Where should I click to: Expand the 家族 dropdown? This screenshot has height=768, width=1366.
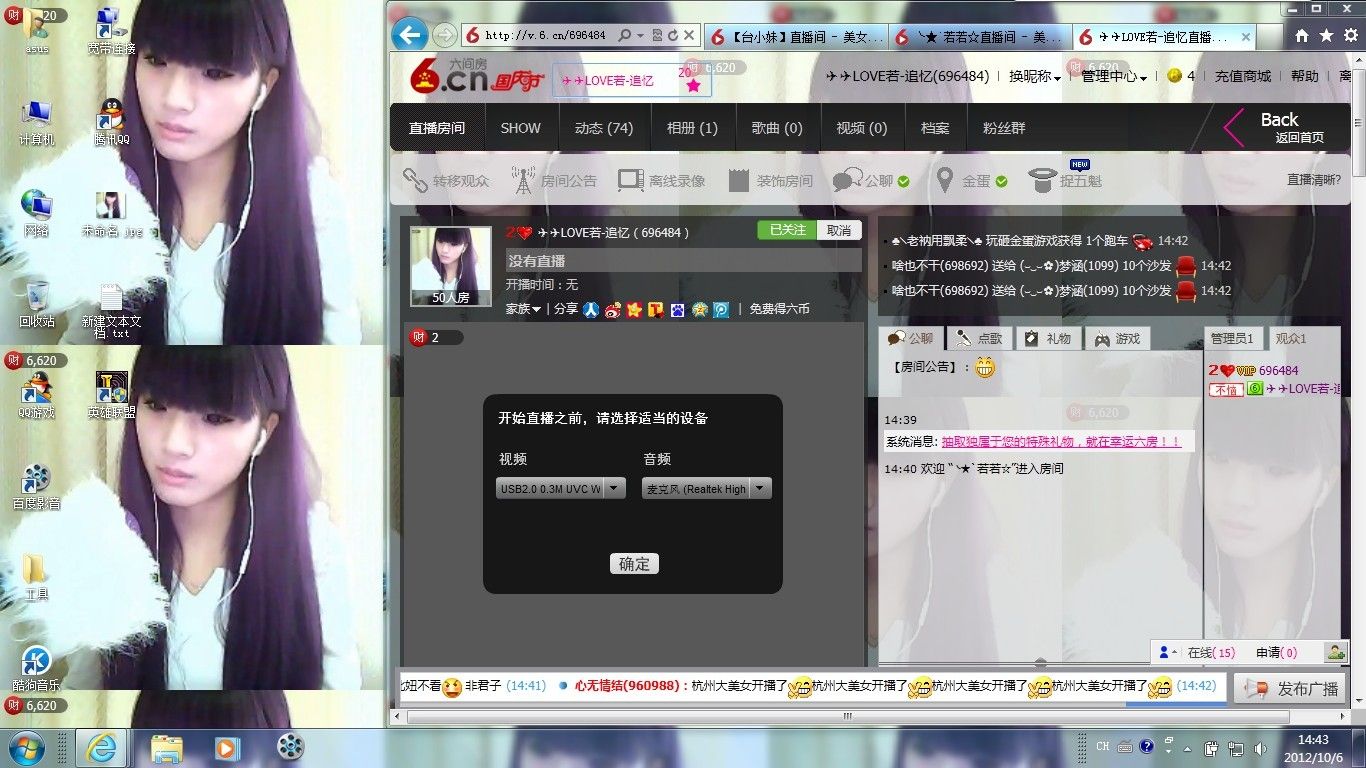523,309
